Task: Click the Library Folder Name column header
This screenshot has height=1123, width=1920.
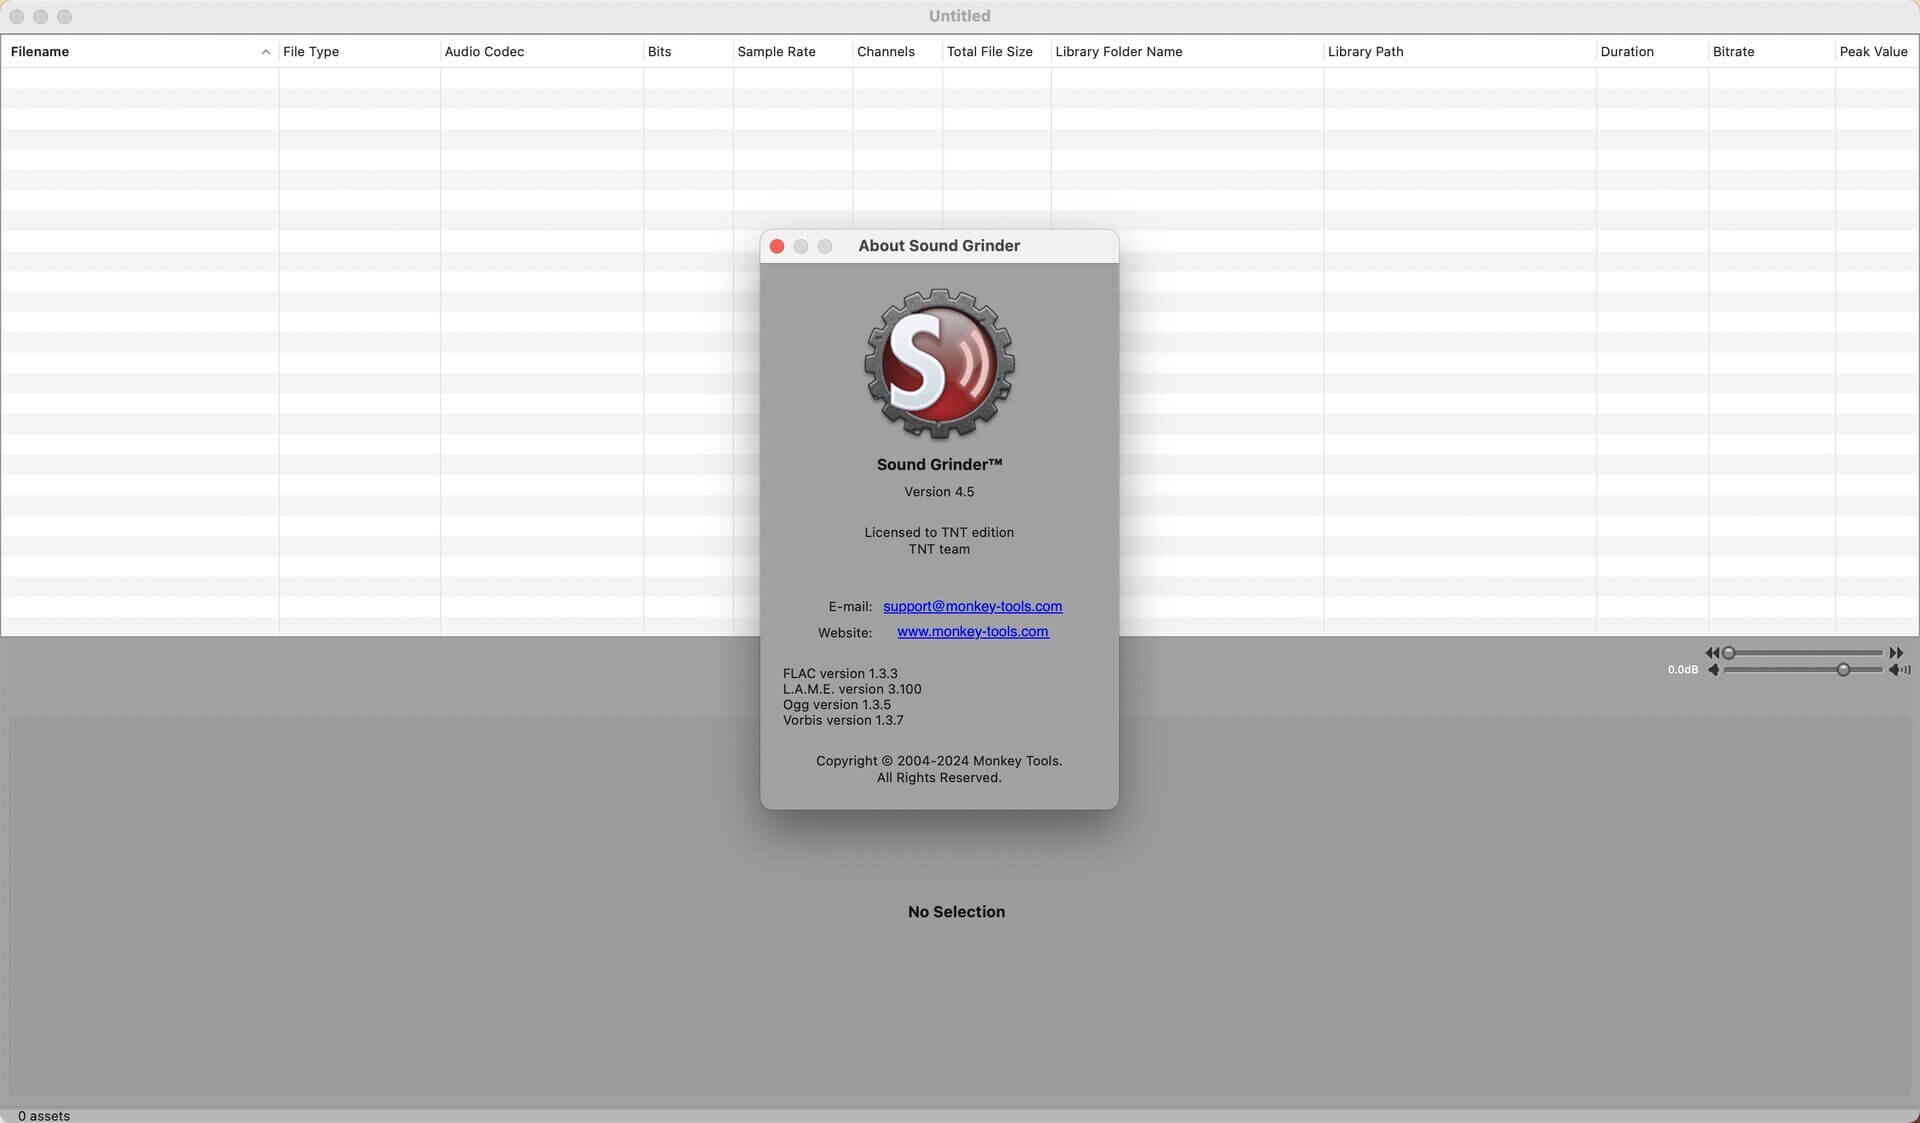Action: click(x=1118, y=52)
